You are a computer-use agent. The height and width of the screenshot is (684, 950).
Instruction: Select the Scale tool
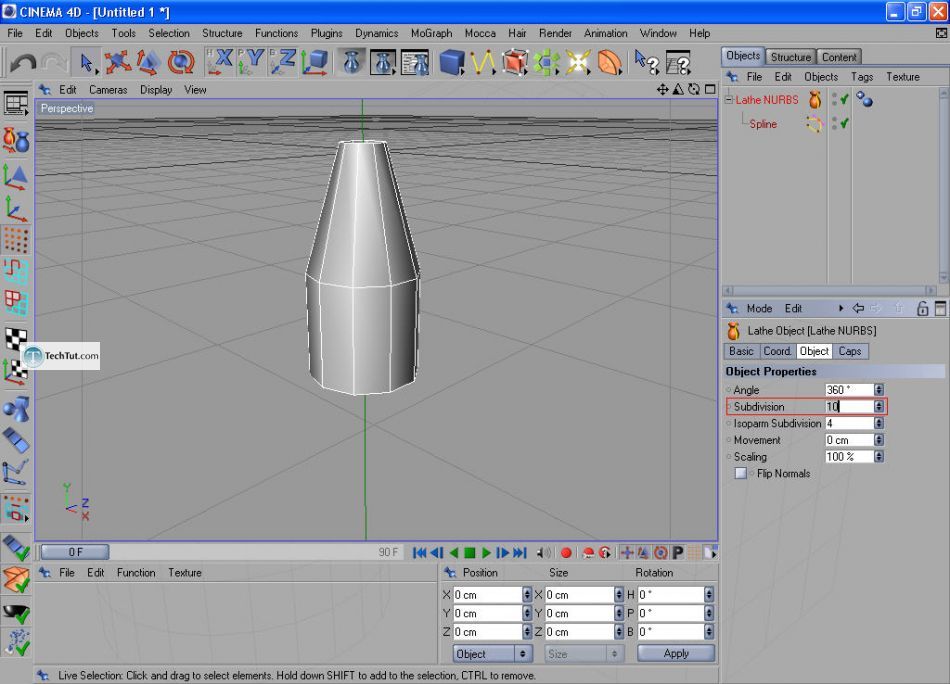pos(148,62)
